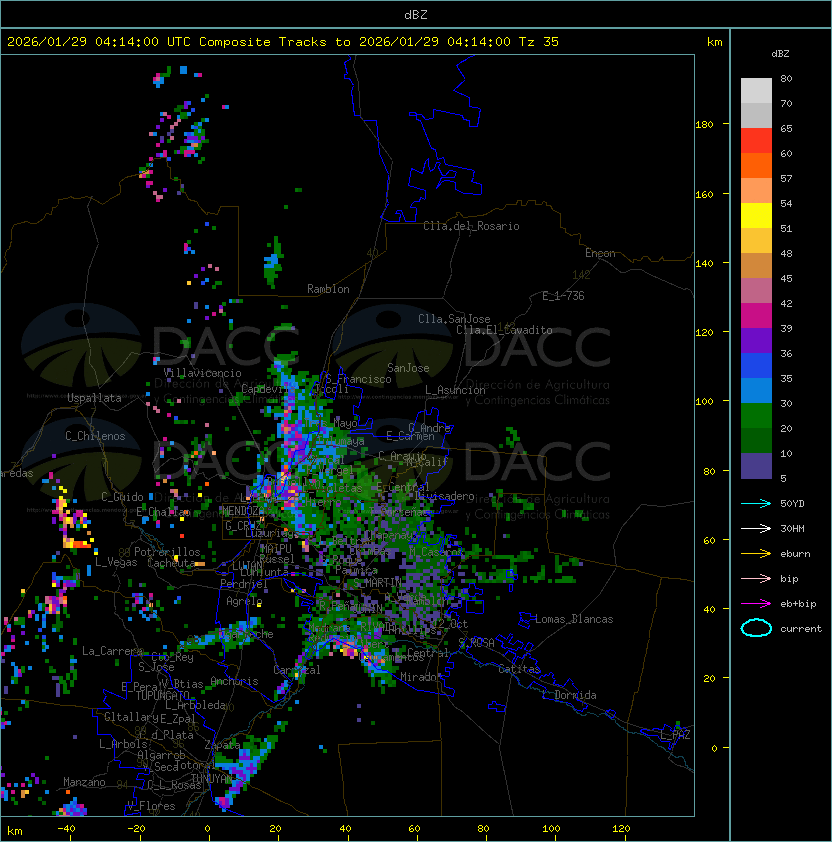The height and width of the screenshot is (842, 832).
Task: Click the '120' tick on horizontal axis
Action: (x=621, y=829)
